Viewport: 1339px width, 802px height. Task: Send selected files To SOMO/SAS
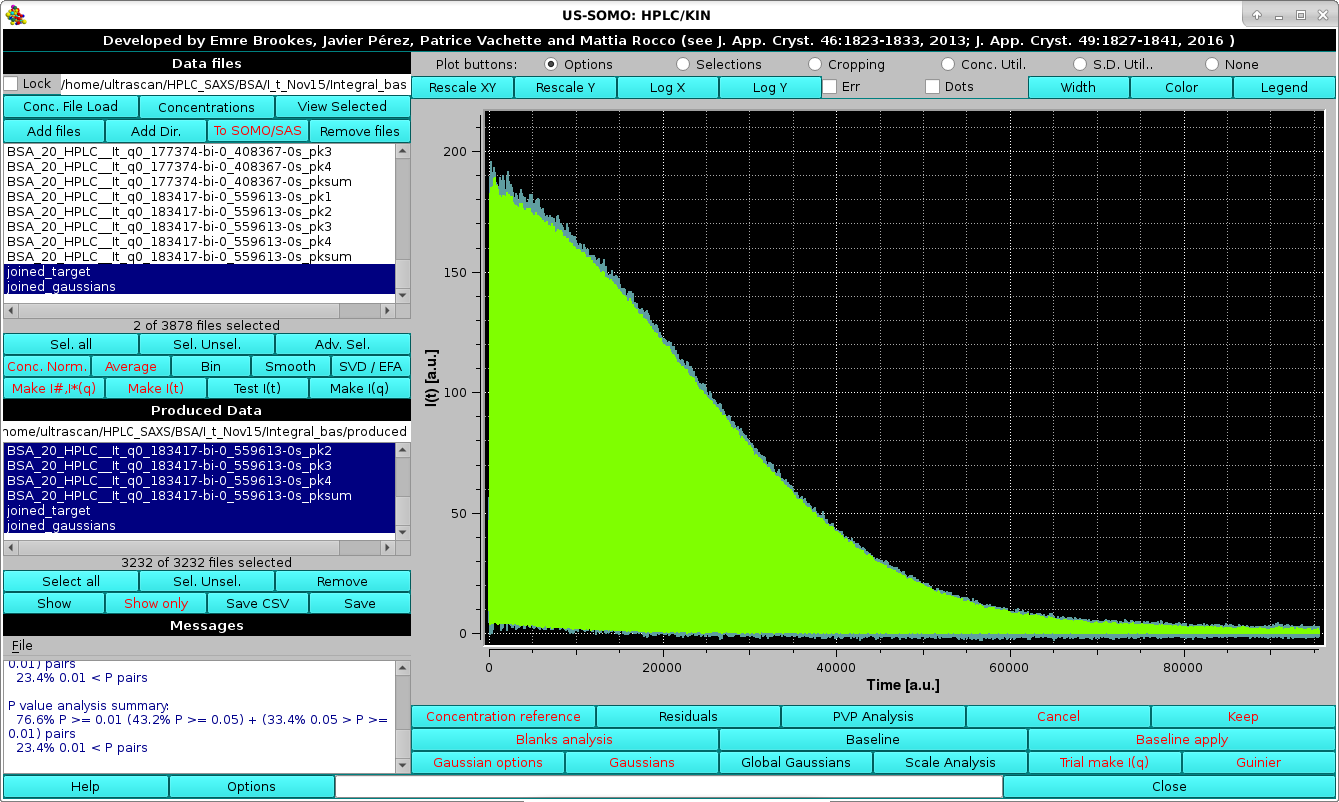(257, 130)
